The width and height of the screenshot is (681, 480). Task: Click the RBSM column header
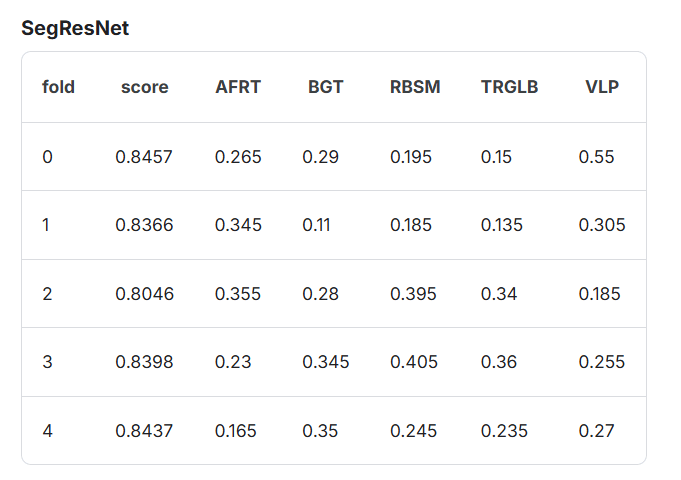point(415,87)
